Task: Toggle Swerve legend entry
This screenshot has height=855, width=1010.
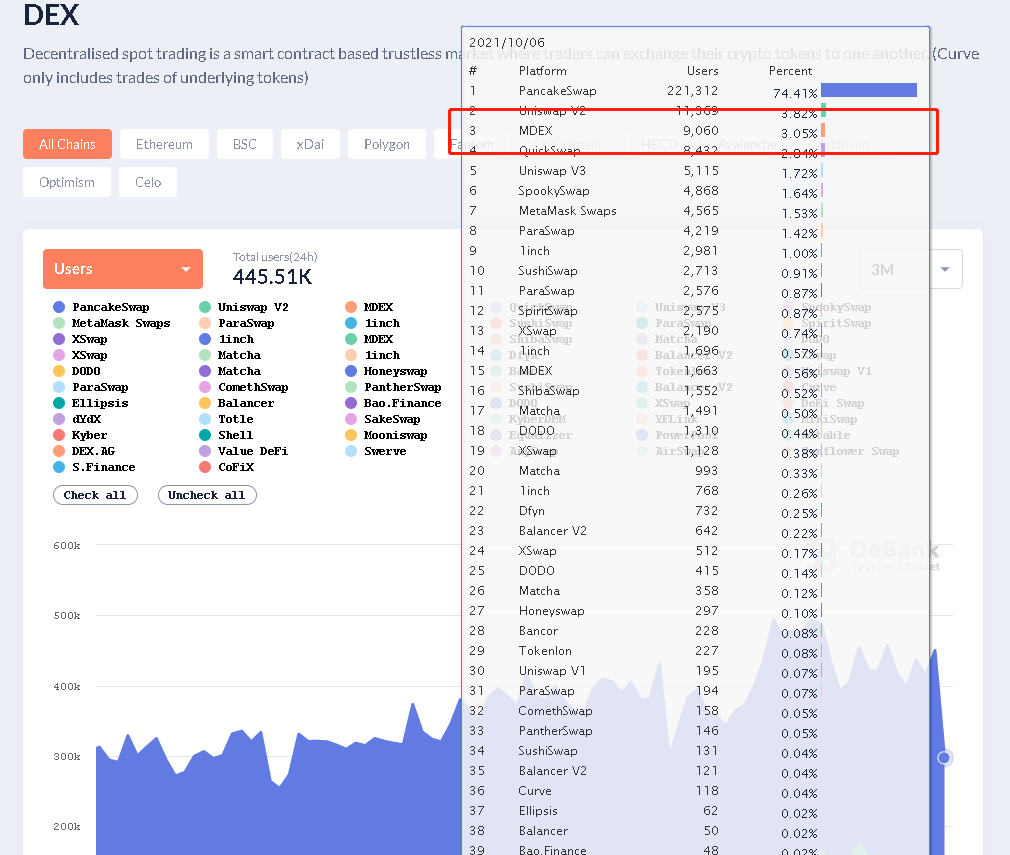Action: coord(376,451)
